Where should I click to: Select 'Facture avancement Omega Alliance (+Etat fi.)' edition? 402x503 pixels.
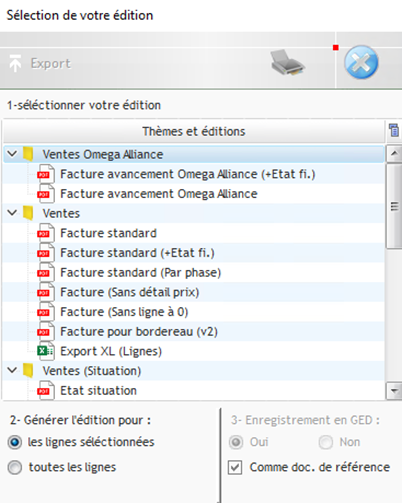tap(188, 174)
